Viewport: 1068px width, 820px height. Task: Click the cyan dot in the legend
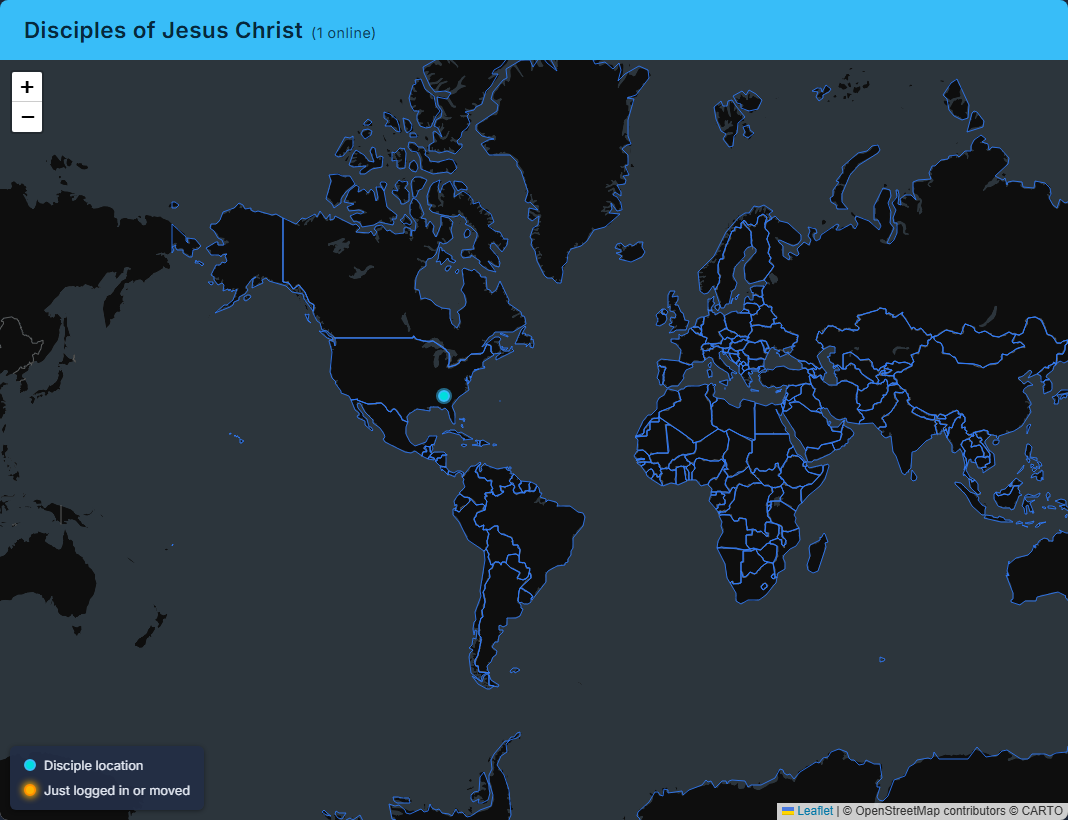(30, 765)
